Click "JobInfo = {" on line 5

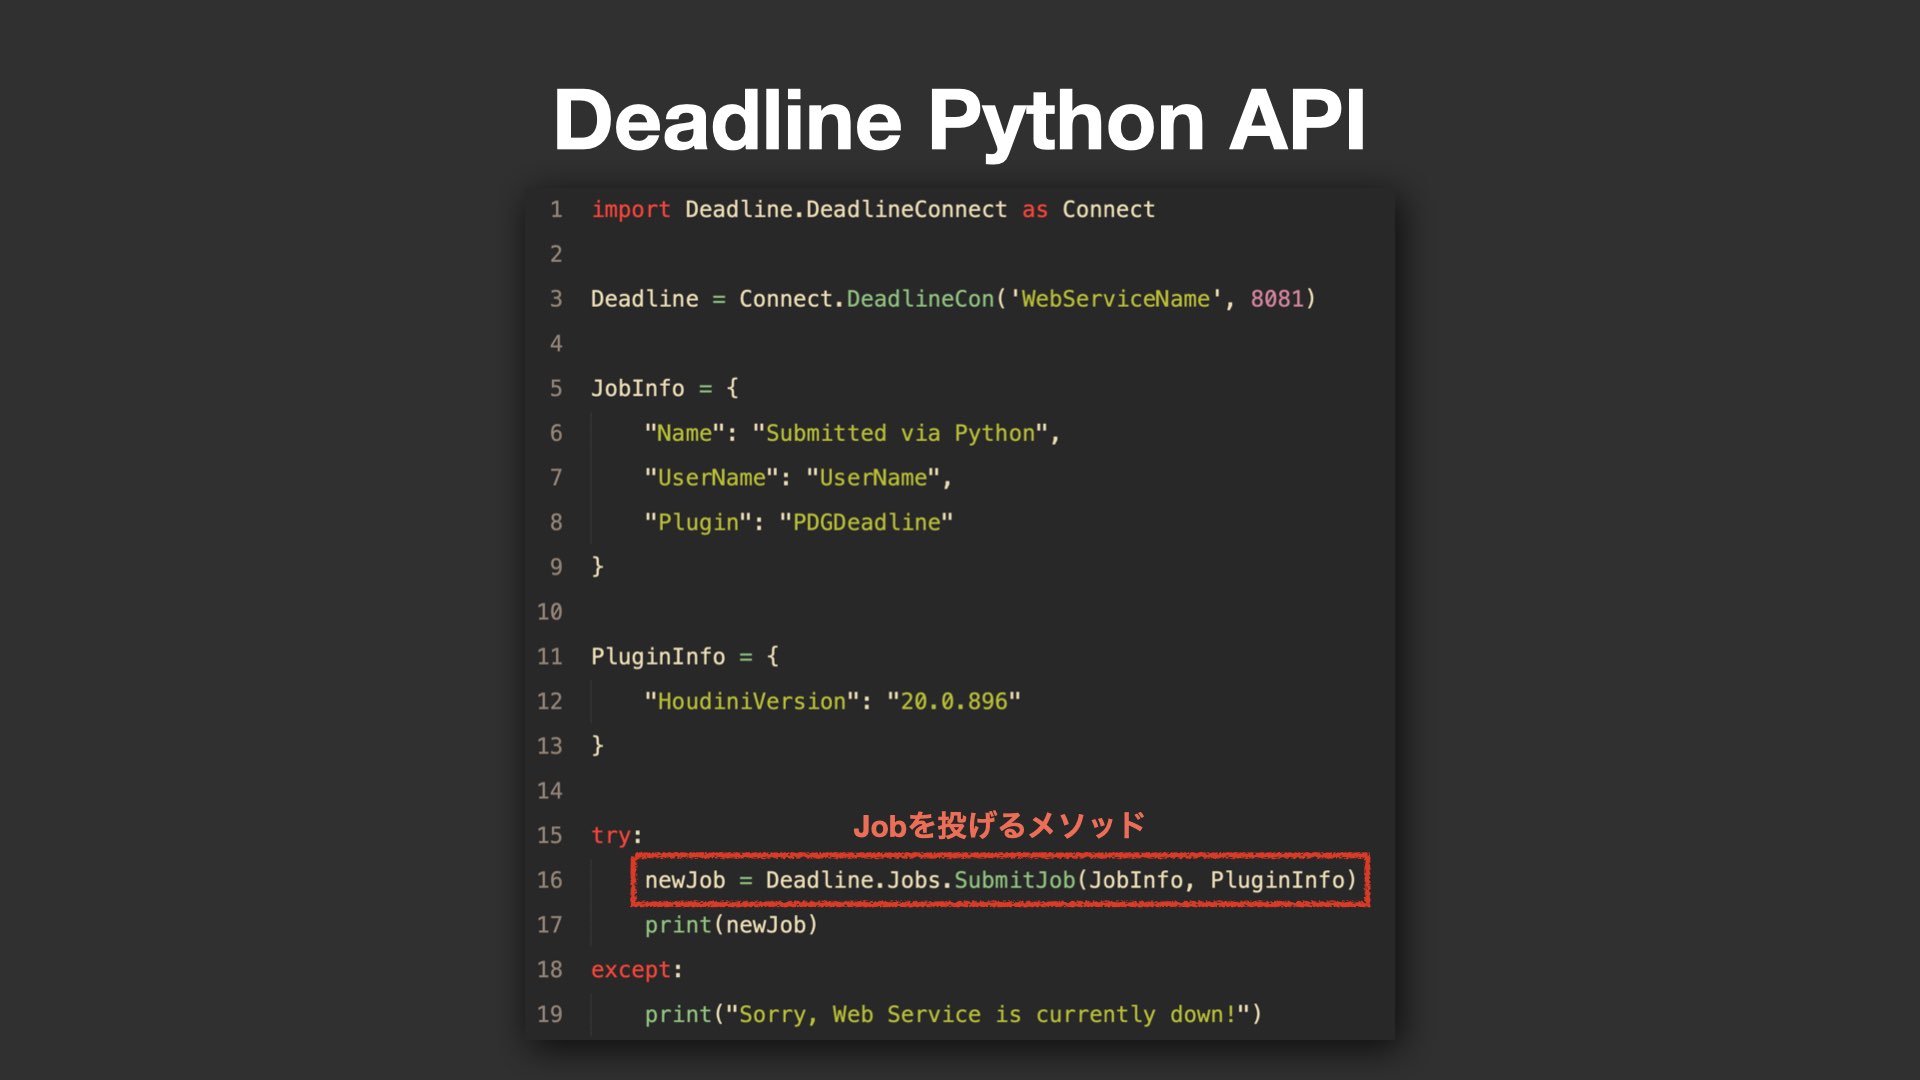point(664,388)
